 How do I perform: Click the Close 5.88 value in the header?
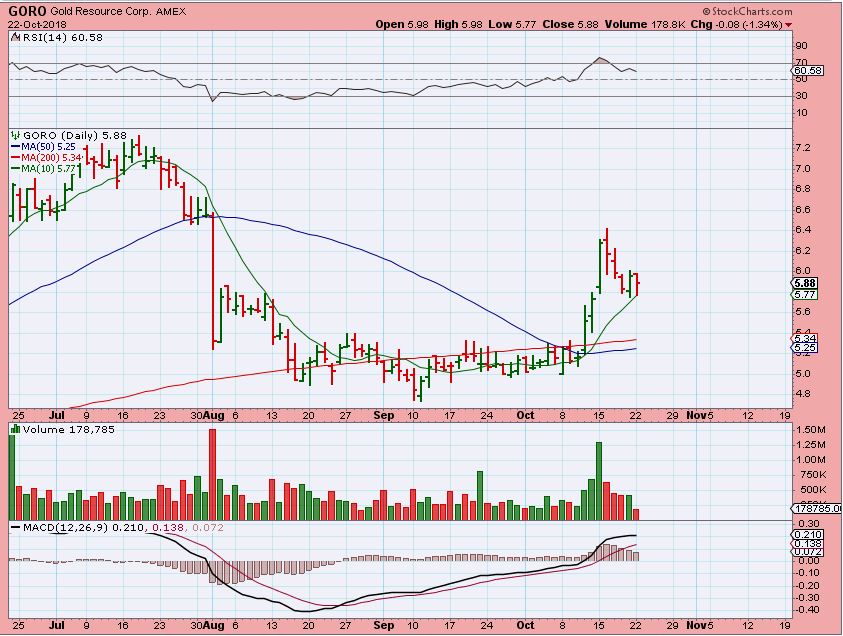click(570, 24)
